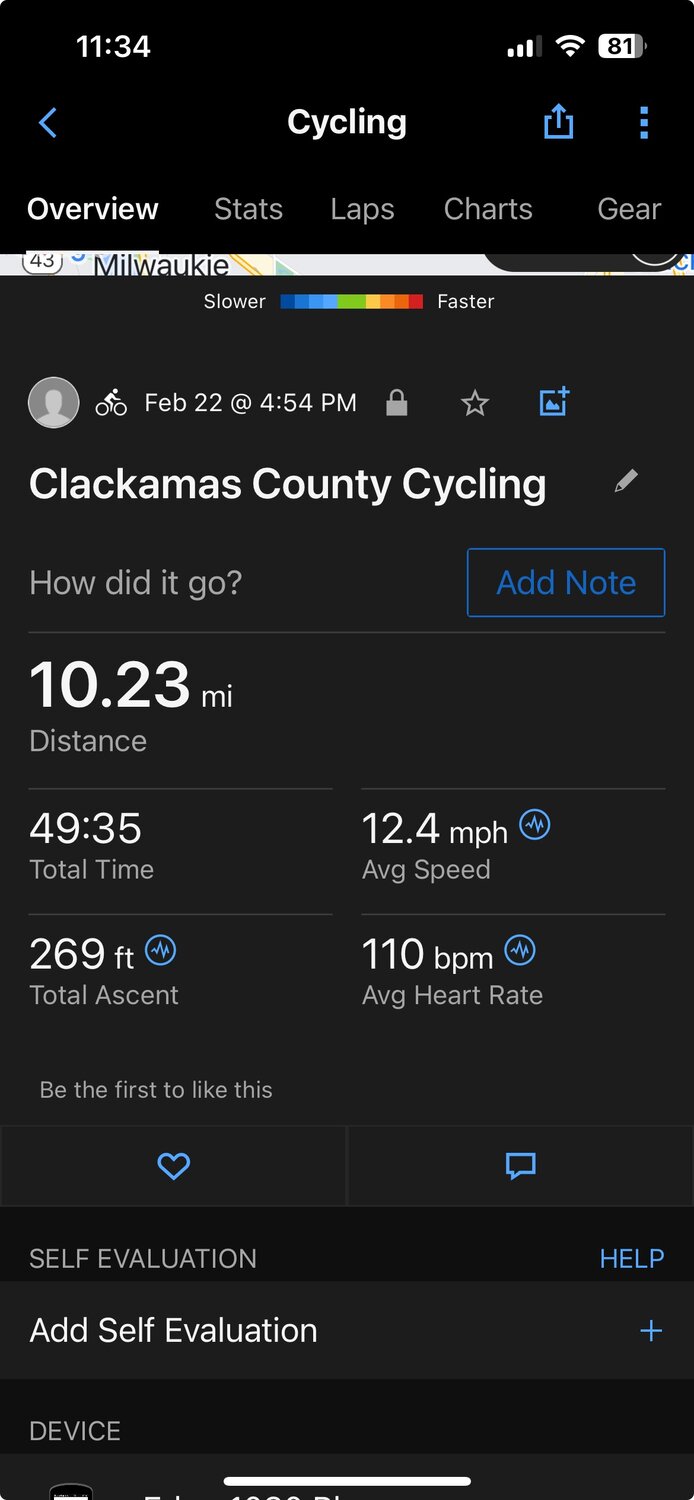Toggle the privacy lock
Screen dimensions: 694x1500
click(397, 403)
